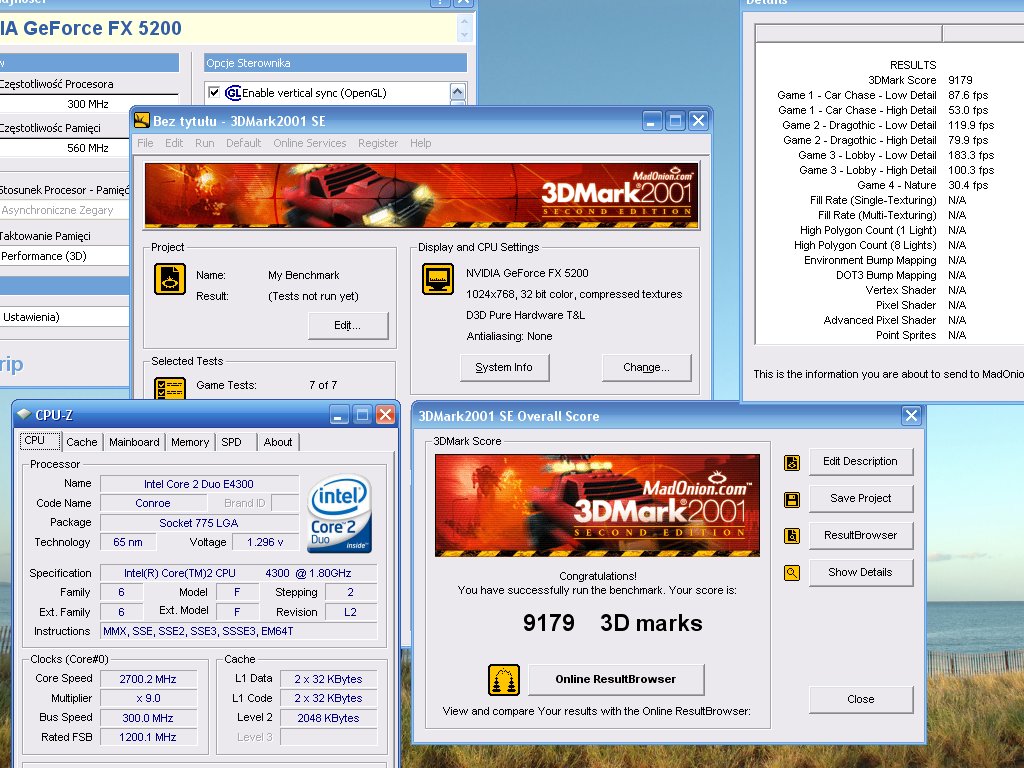Click the Opcje Sterownika header
Viewport: 1024px width, 768px height.
coord(336,63)
